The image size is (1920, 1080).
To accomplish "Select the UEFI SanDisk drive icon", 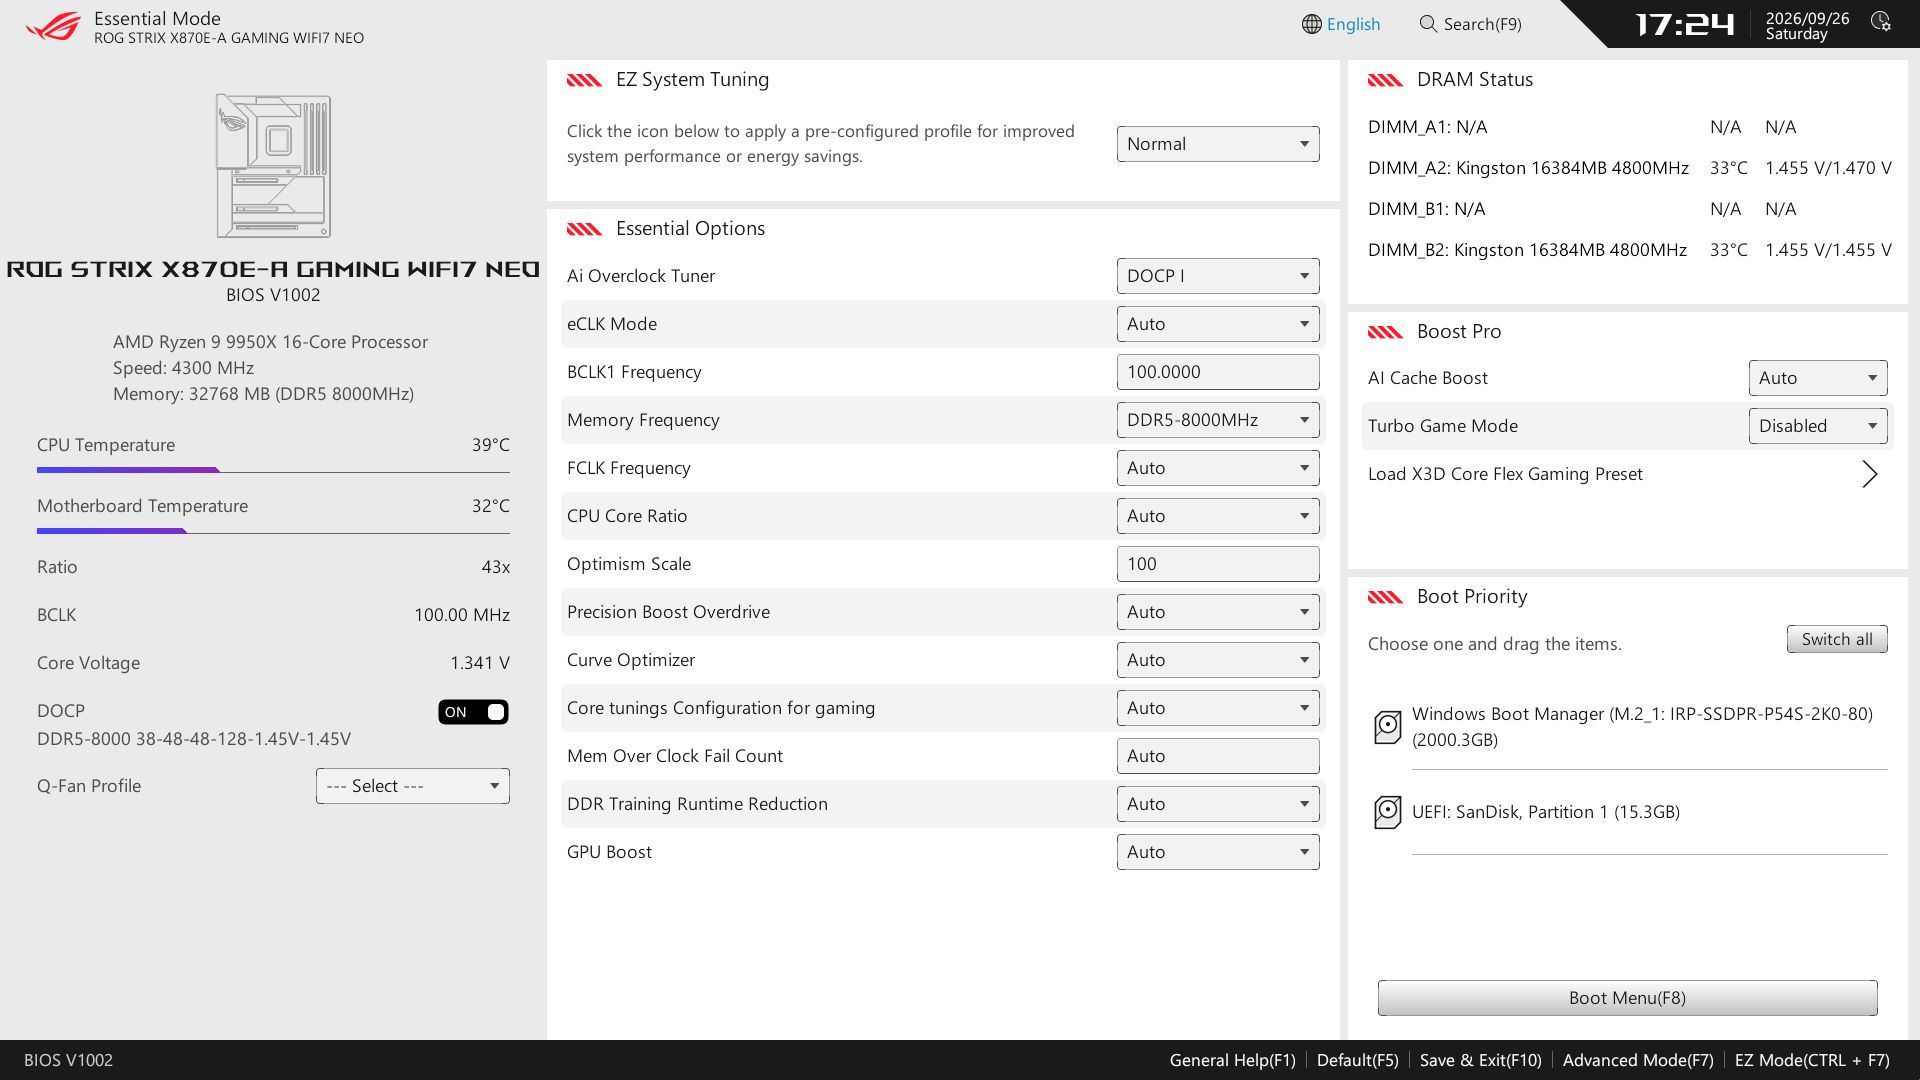I will (1387, 812).
